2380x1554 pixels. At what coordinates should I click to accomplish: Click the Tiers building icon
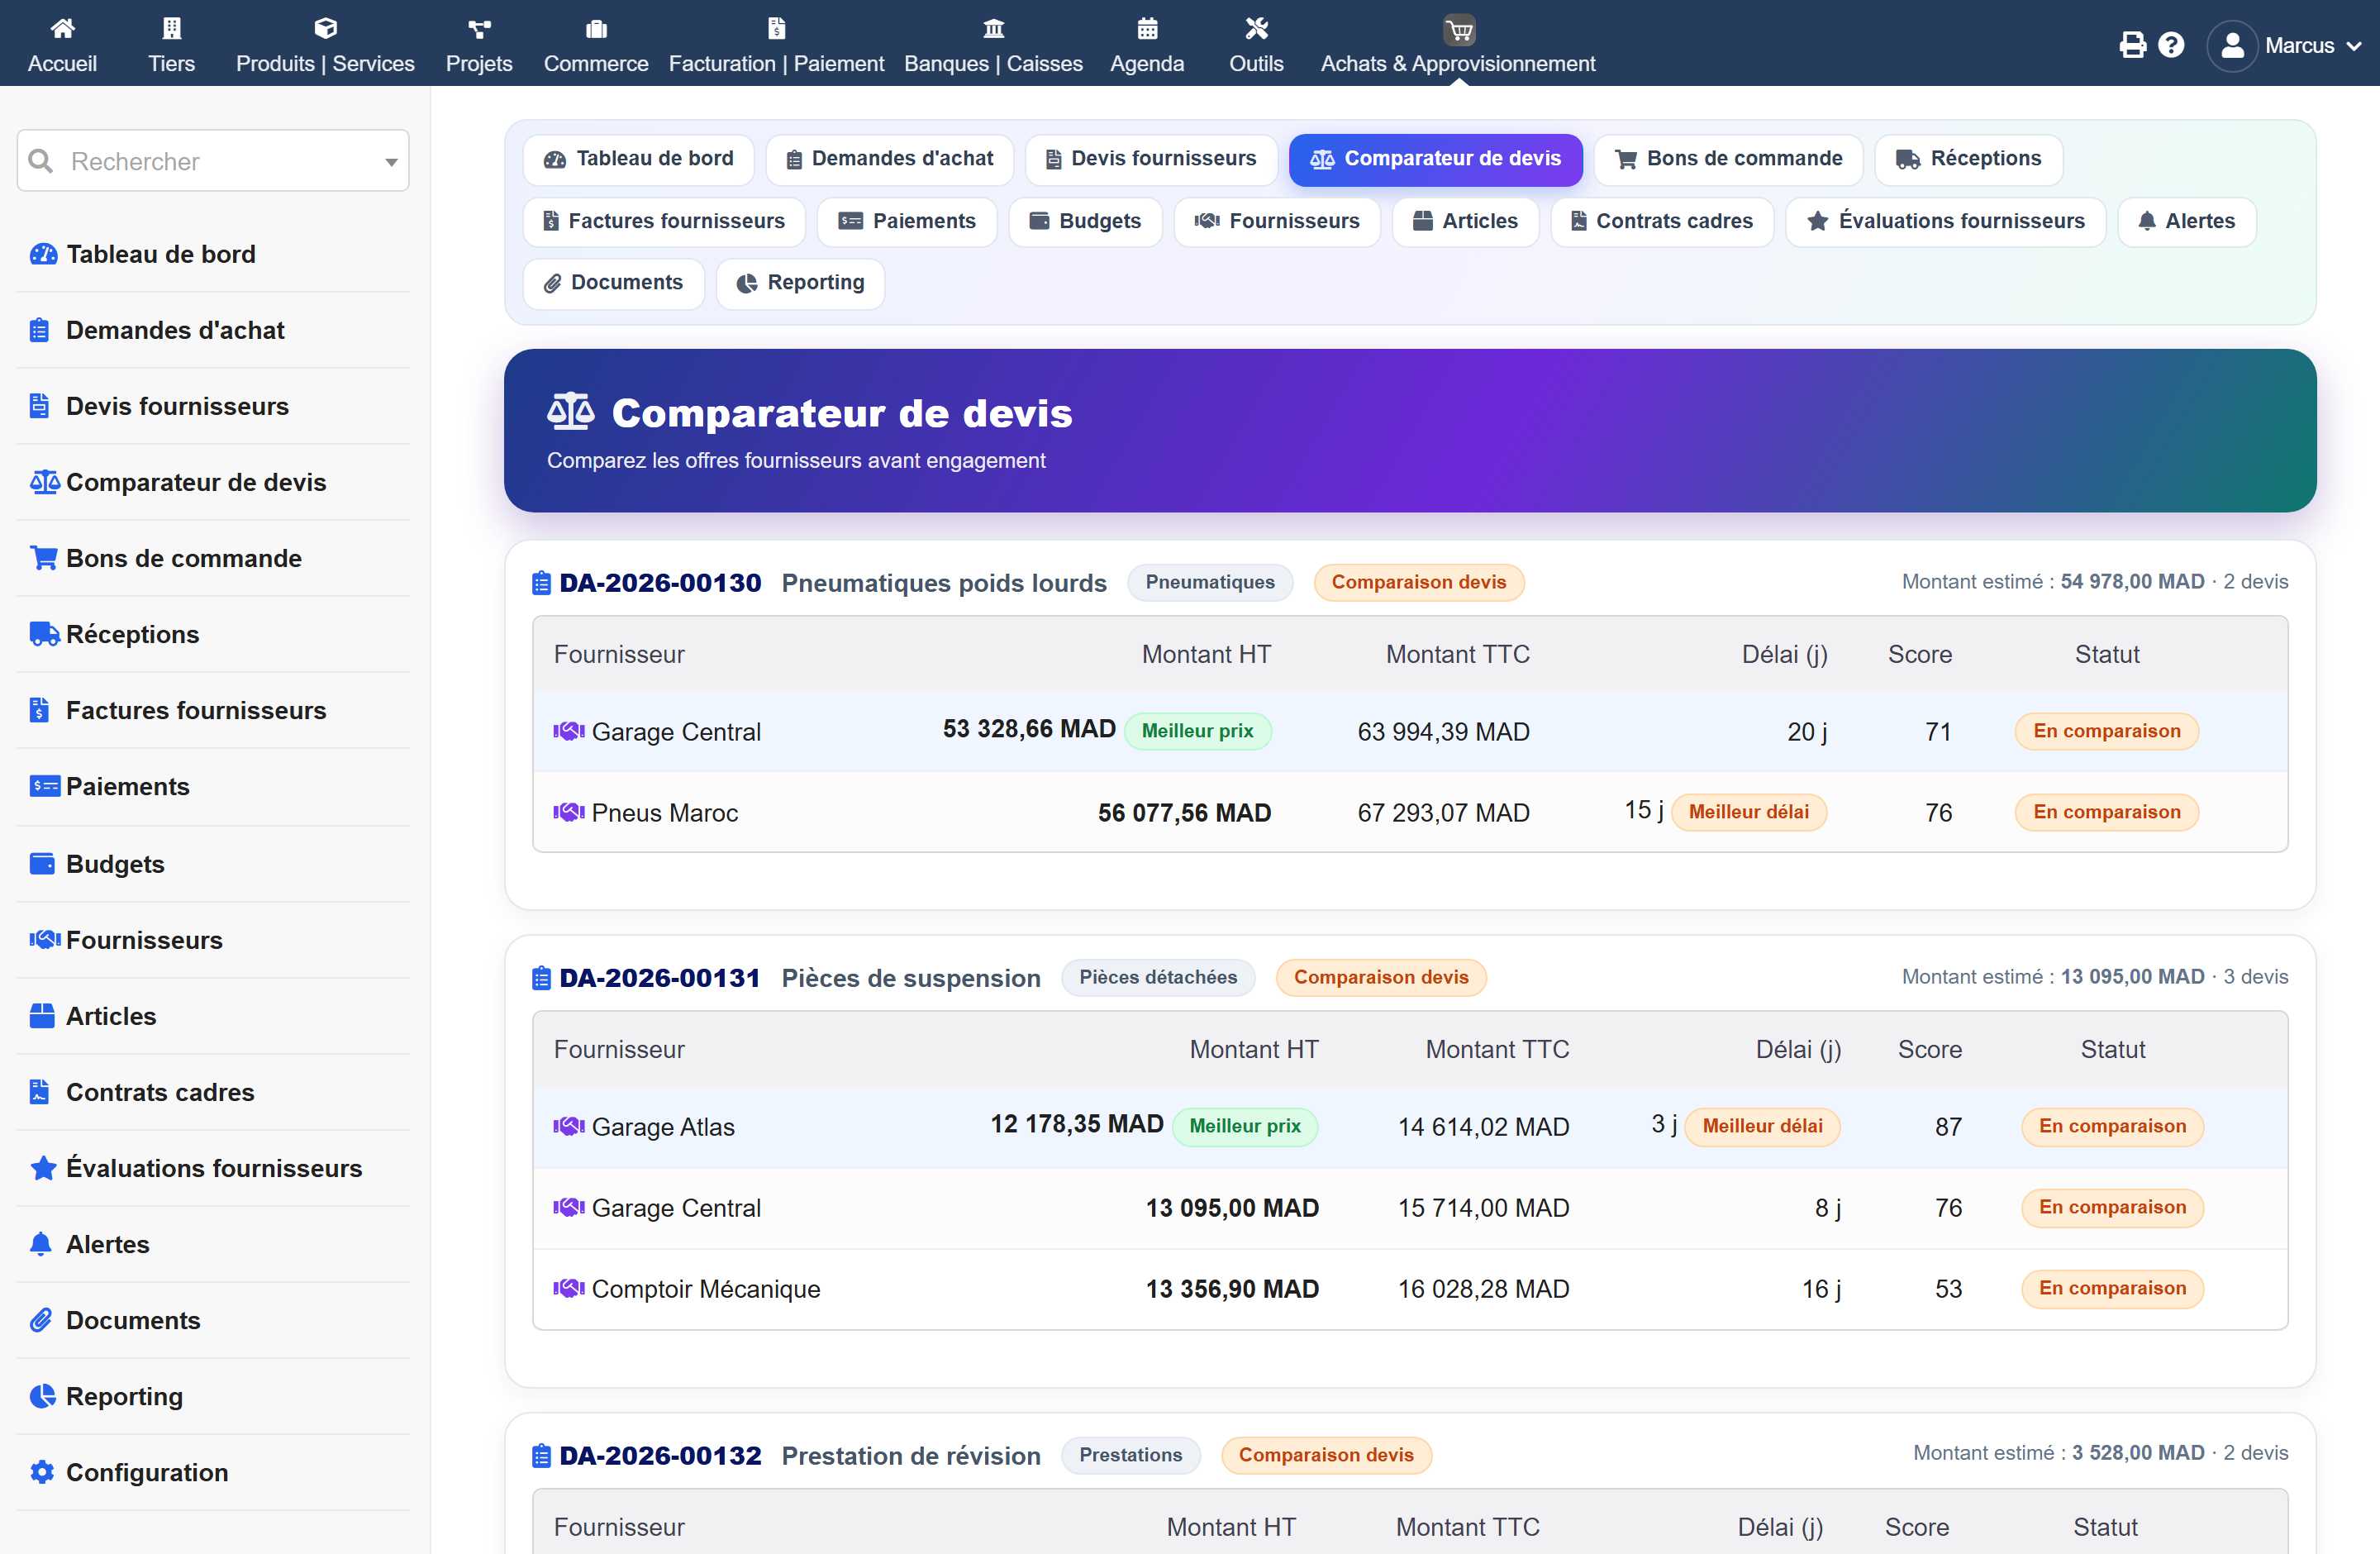coord(171,28)
